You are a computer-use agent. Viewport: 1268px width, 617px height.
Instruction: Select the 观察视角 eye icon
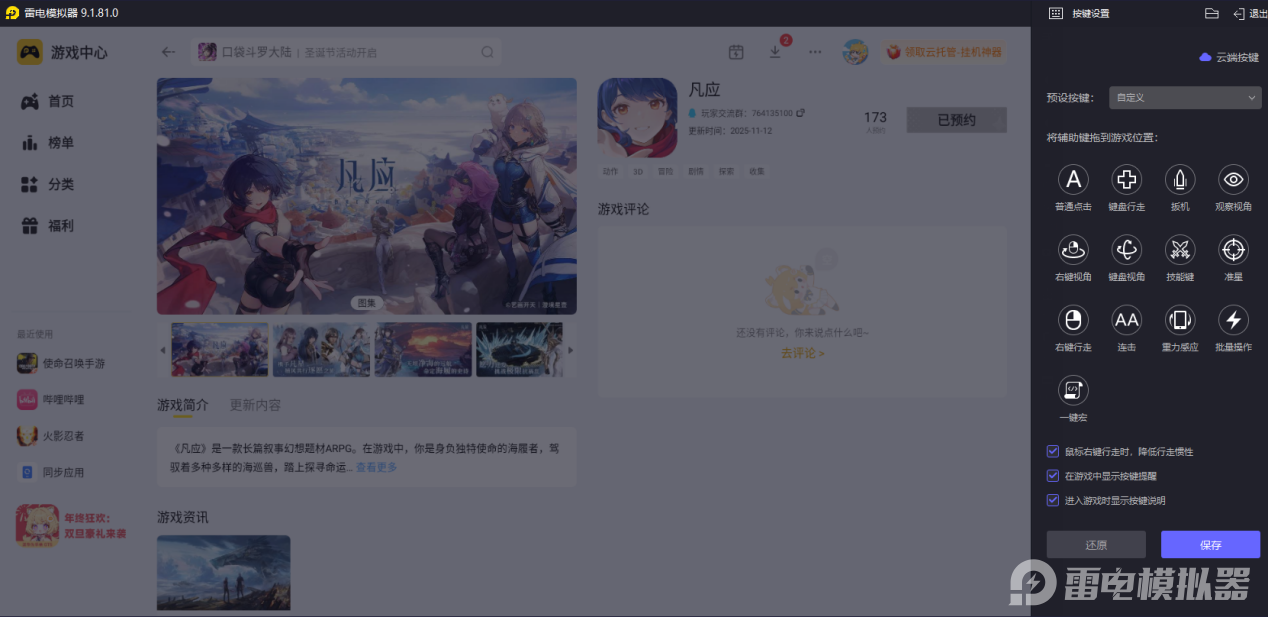1234,179
